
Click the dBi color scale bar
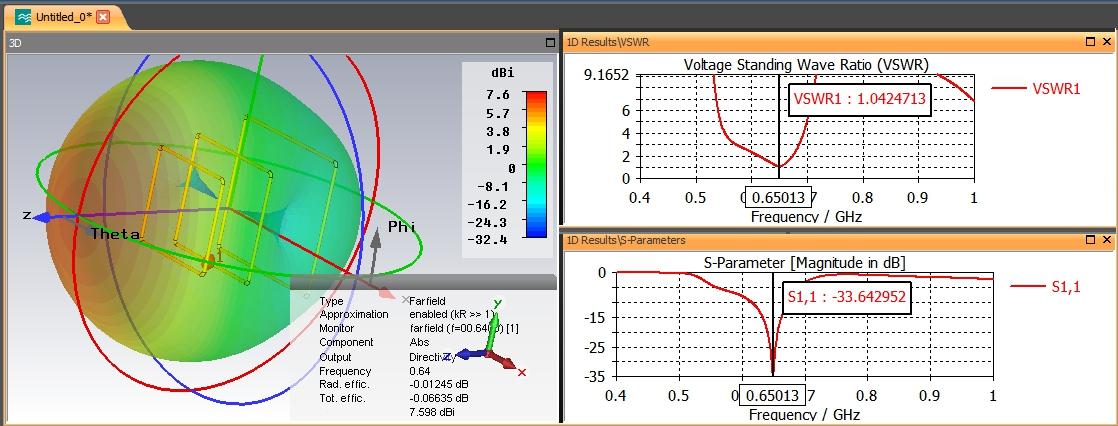pos(535,163)
